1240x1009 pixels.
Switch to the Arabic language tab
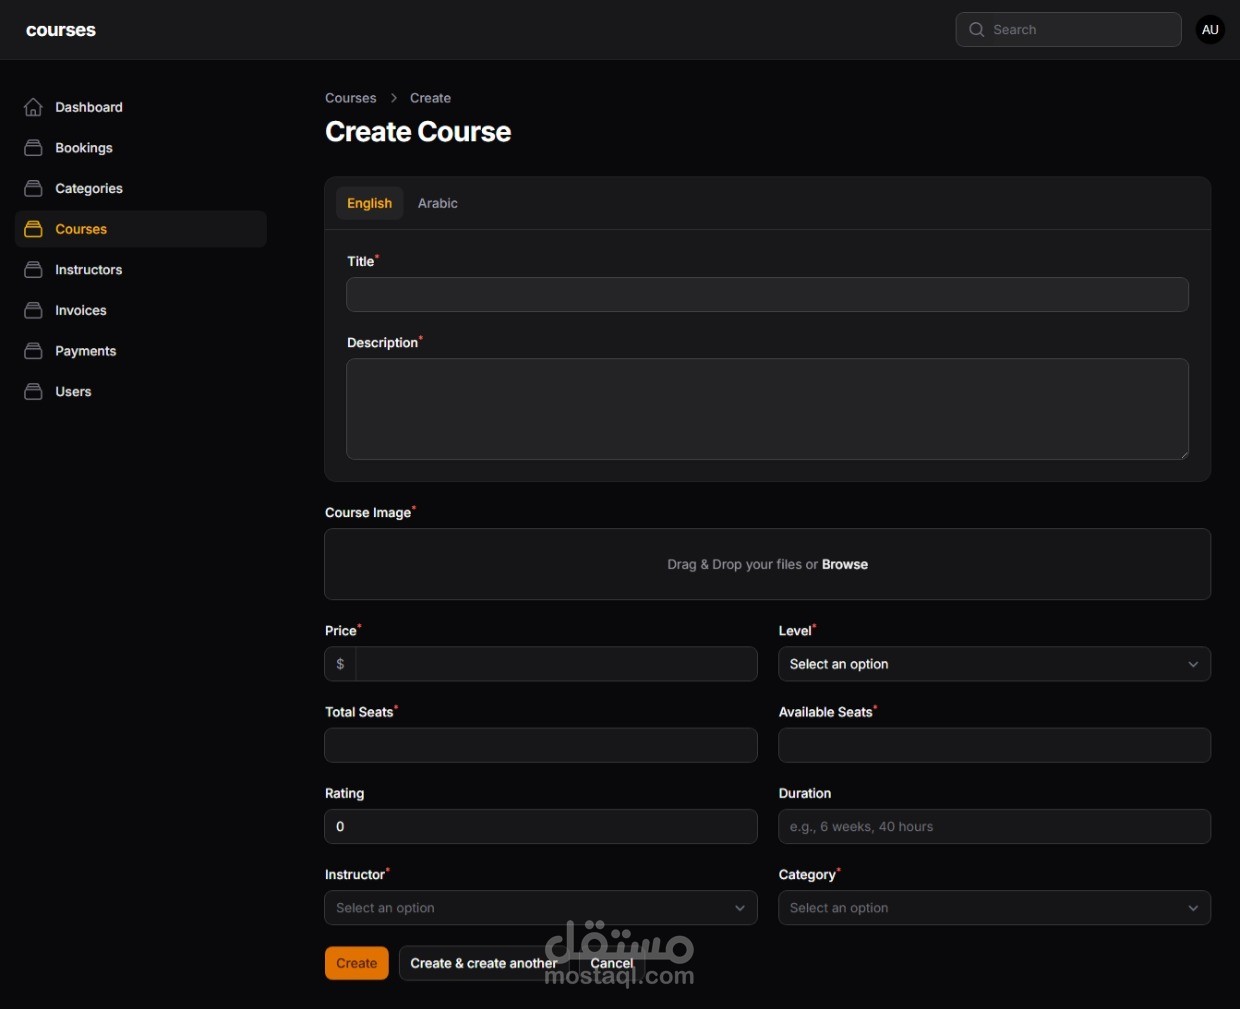(x=438, y=203)
